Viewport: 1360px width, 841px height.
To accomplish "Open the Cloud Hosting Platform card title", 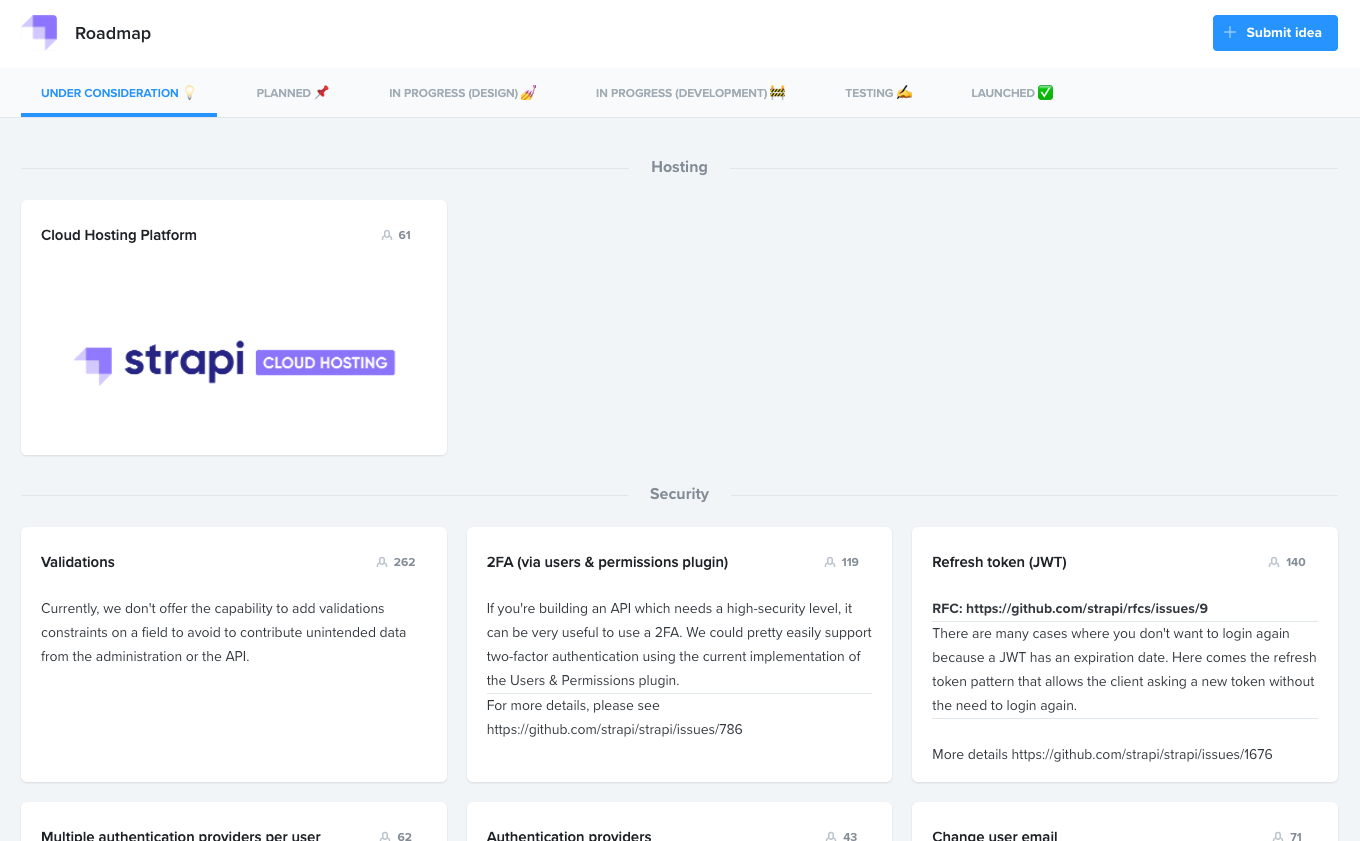I will click(x=119, y=235).
